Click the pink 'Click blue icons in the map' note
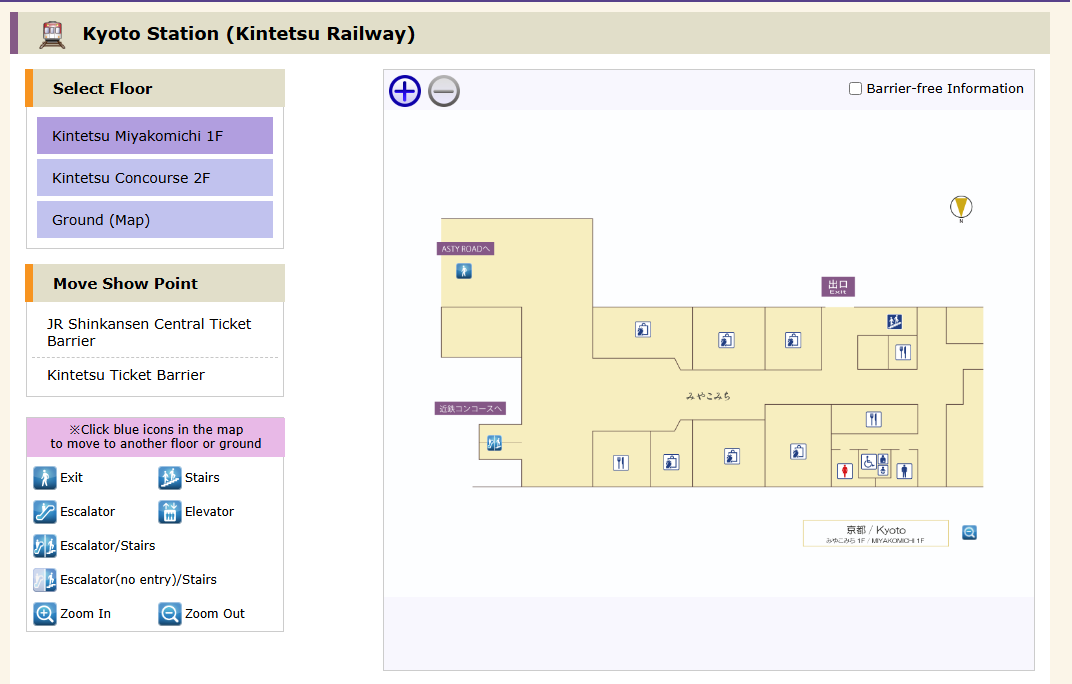The height and width of the screenshot is (684, 1072). click(155, 437)
